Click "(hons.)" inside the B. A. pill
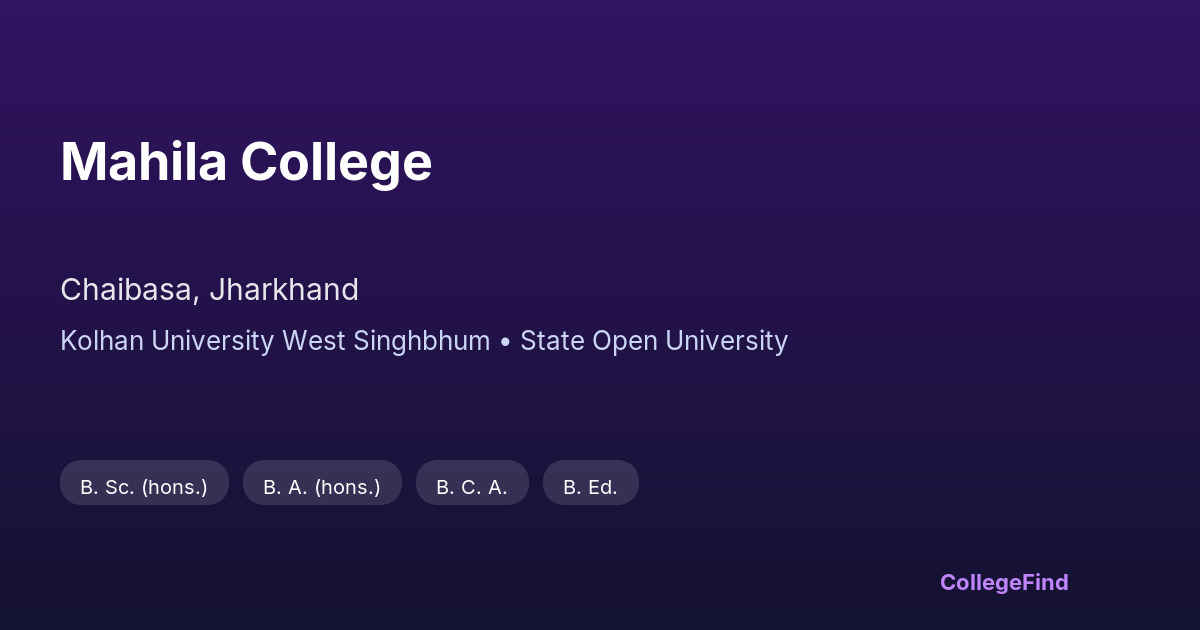The height and width of the screenshot is (630, 1200). point(348,487)
